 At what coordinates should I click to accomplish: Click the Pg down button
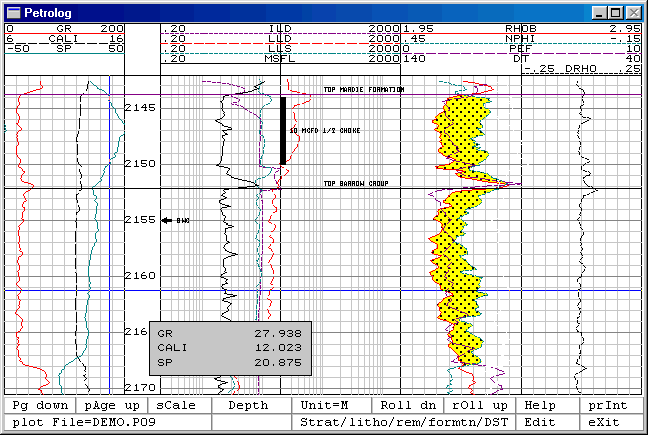point(40,405)
